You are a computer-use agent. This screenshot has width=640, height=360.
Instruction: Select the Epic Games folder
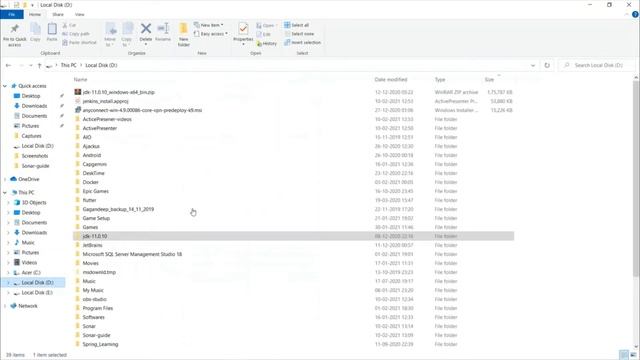96,191
